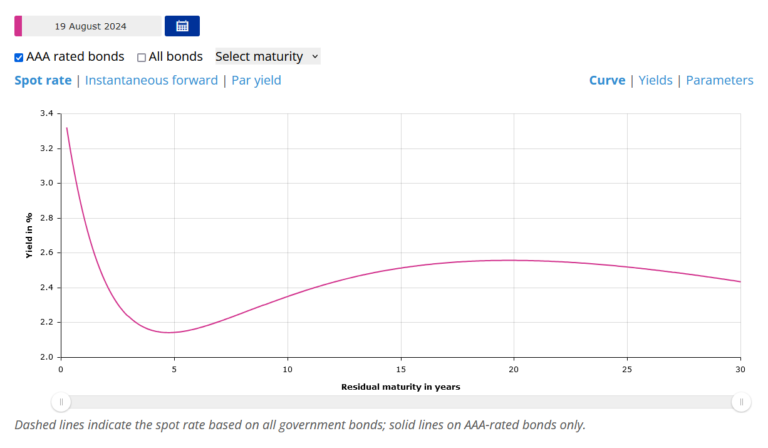Open the calendar date picker icon
Viewport: 768px width, 448px height.
tap(182, 26)
